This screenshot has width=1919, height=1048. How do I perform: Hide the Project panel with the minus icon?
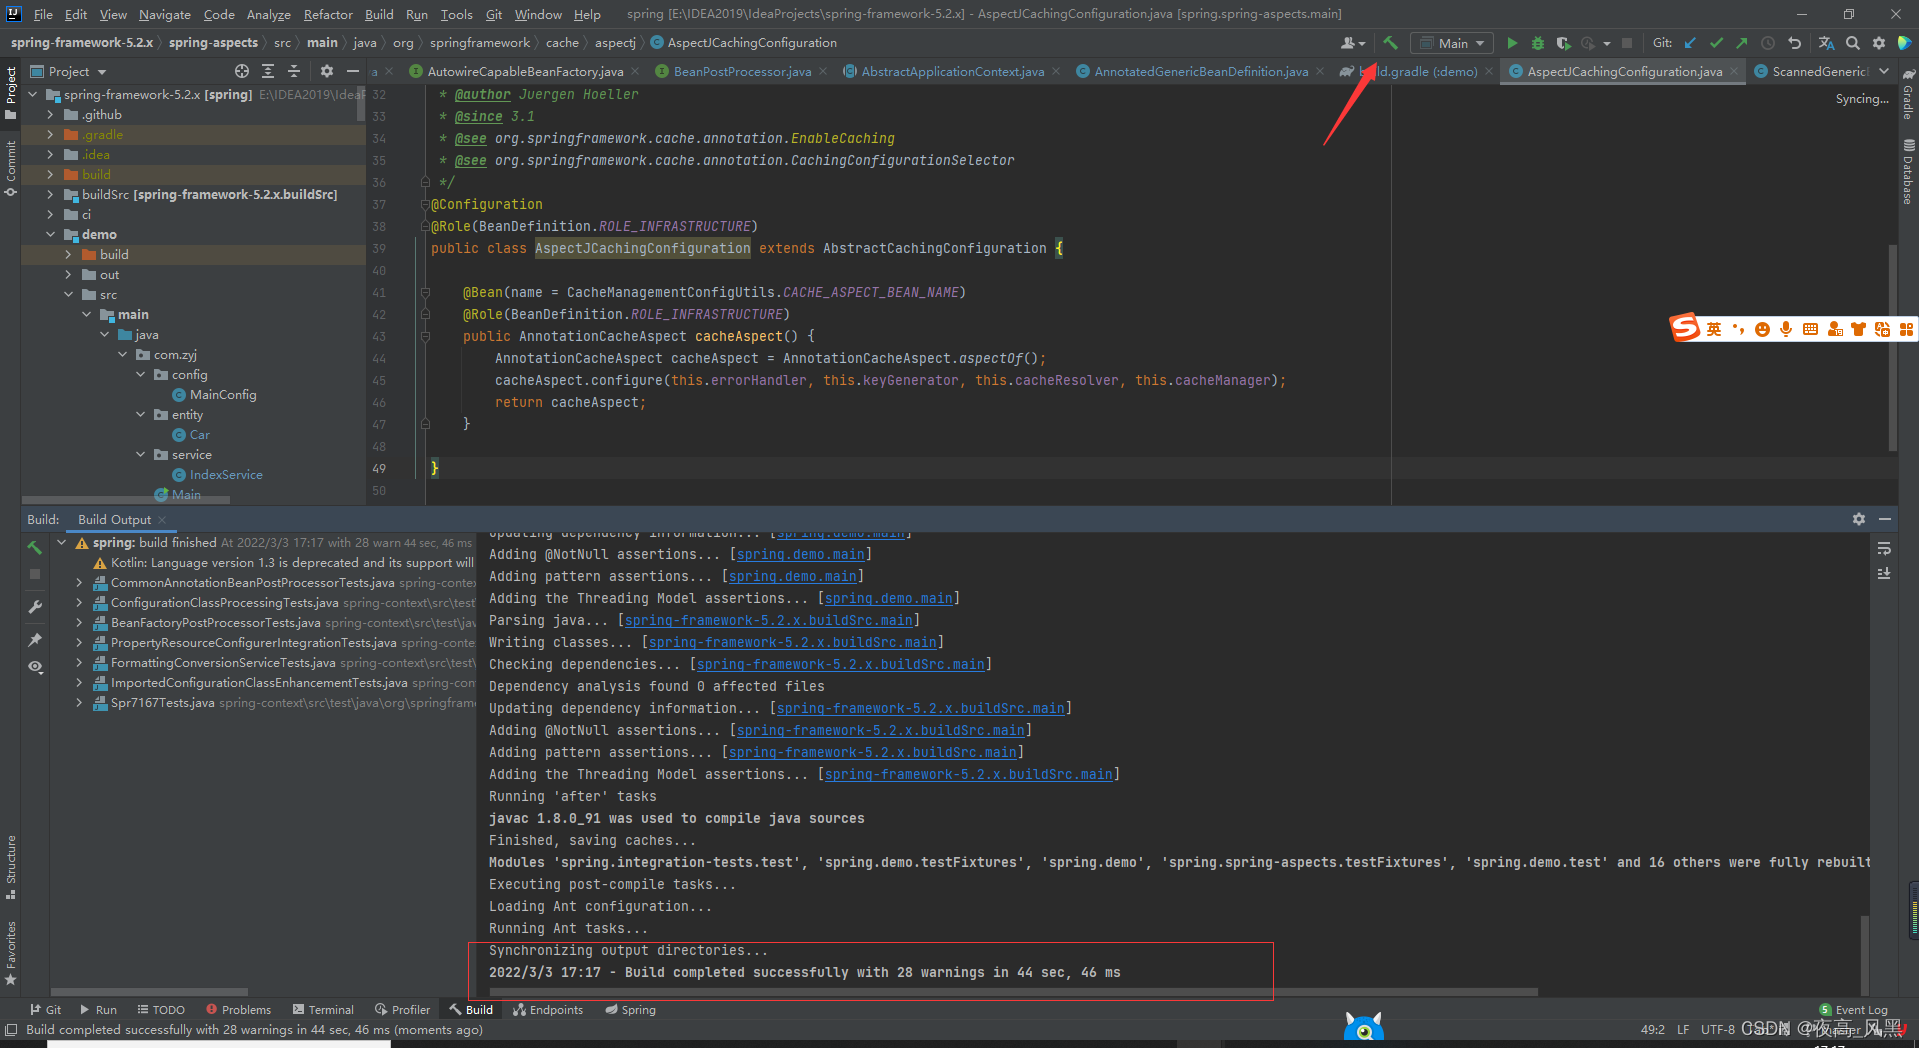[352, 71]
